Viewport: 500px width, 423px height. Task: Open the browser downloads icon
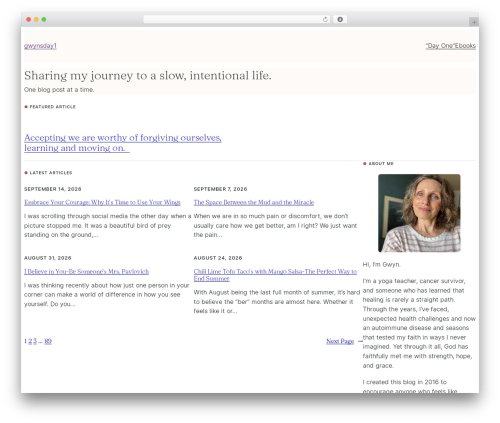(x=340, y=20)
